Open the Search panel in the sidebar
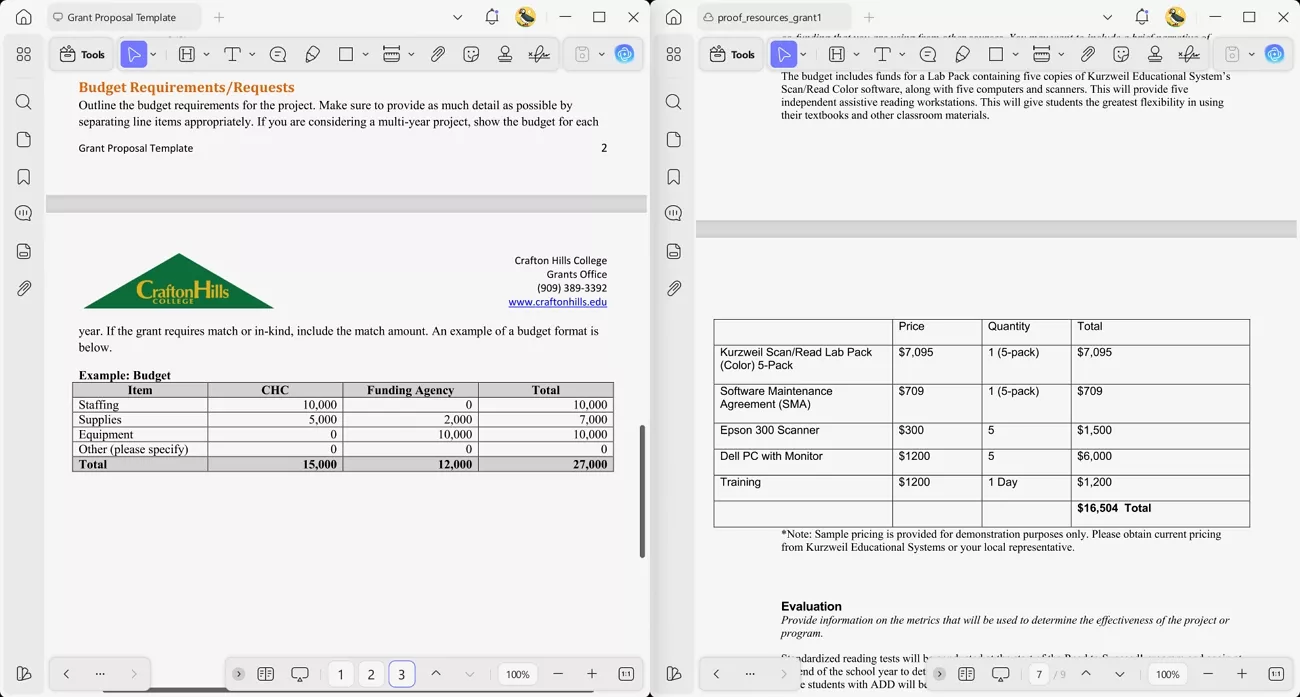Image resolution: width=1300 pixels, height=697 pixels. (23, 101)
